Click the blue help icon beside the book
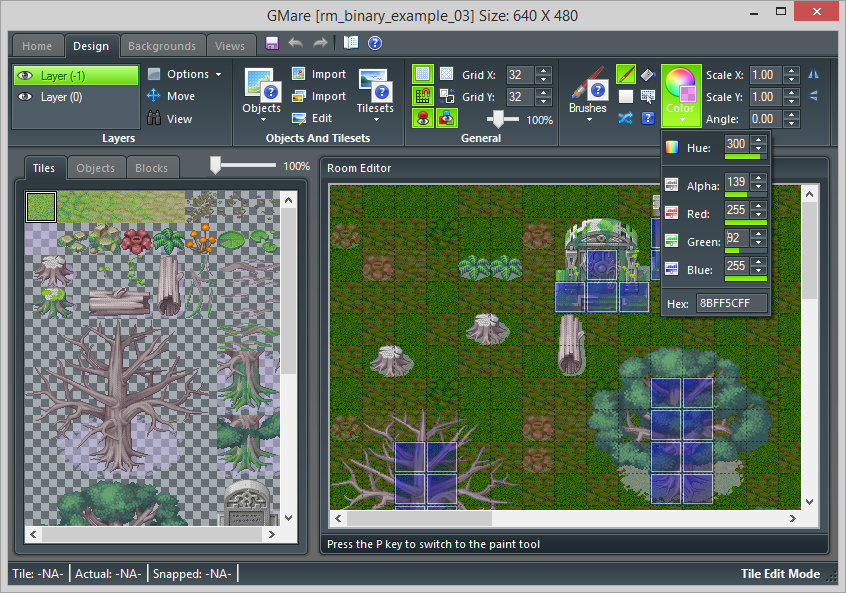846x593 pixels. pyautogui.click(x=375, y=43)
